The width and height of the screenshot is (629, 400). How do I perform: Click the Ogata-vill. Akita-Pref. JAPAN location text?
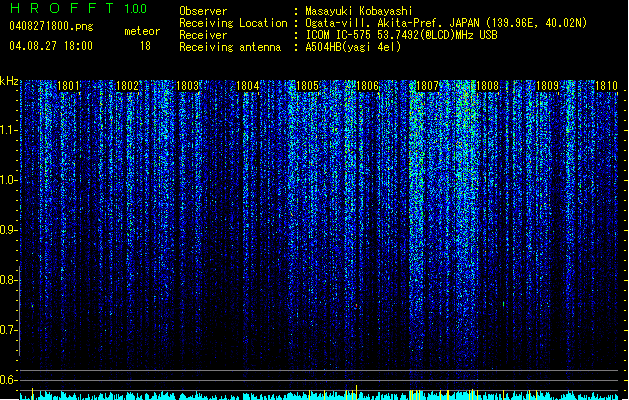pos(446,23)
